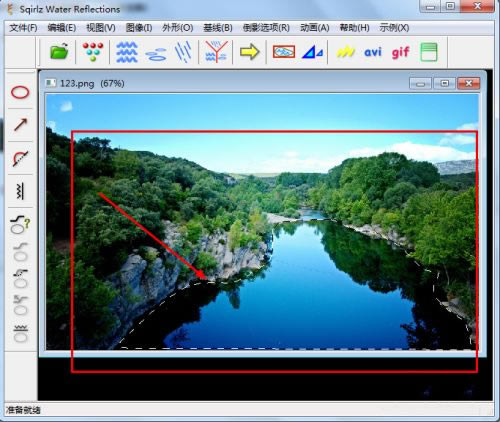Open the 帮助(H) menu

[x=354, y=28]
